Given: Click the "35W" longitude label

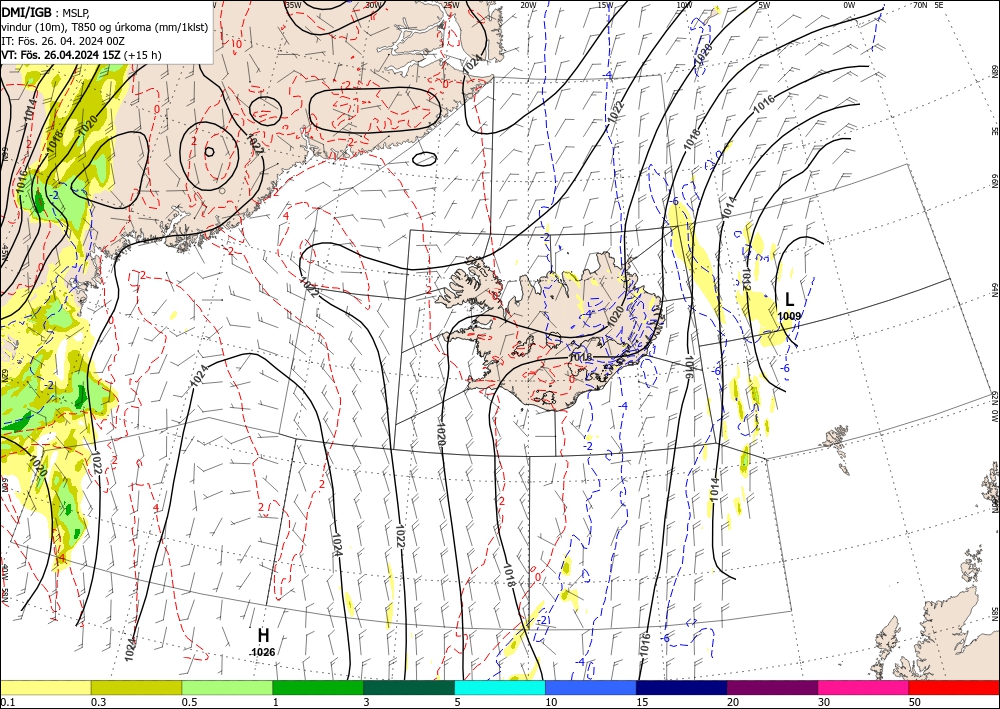Looking at the screenshot, I should (x=293, y=5).
